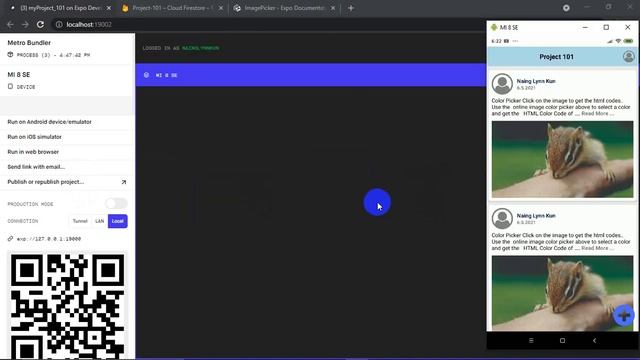Open the profile icon in Project 101 header
640x360 pixels.
click(629, 56)
